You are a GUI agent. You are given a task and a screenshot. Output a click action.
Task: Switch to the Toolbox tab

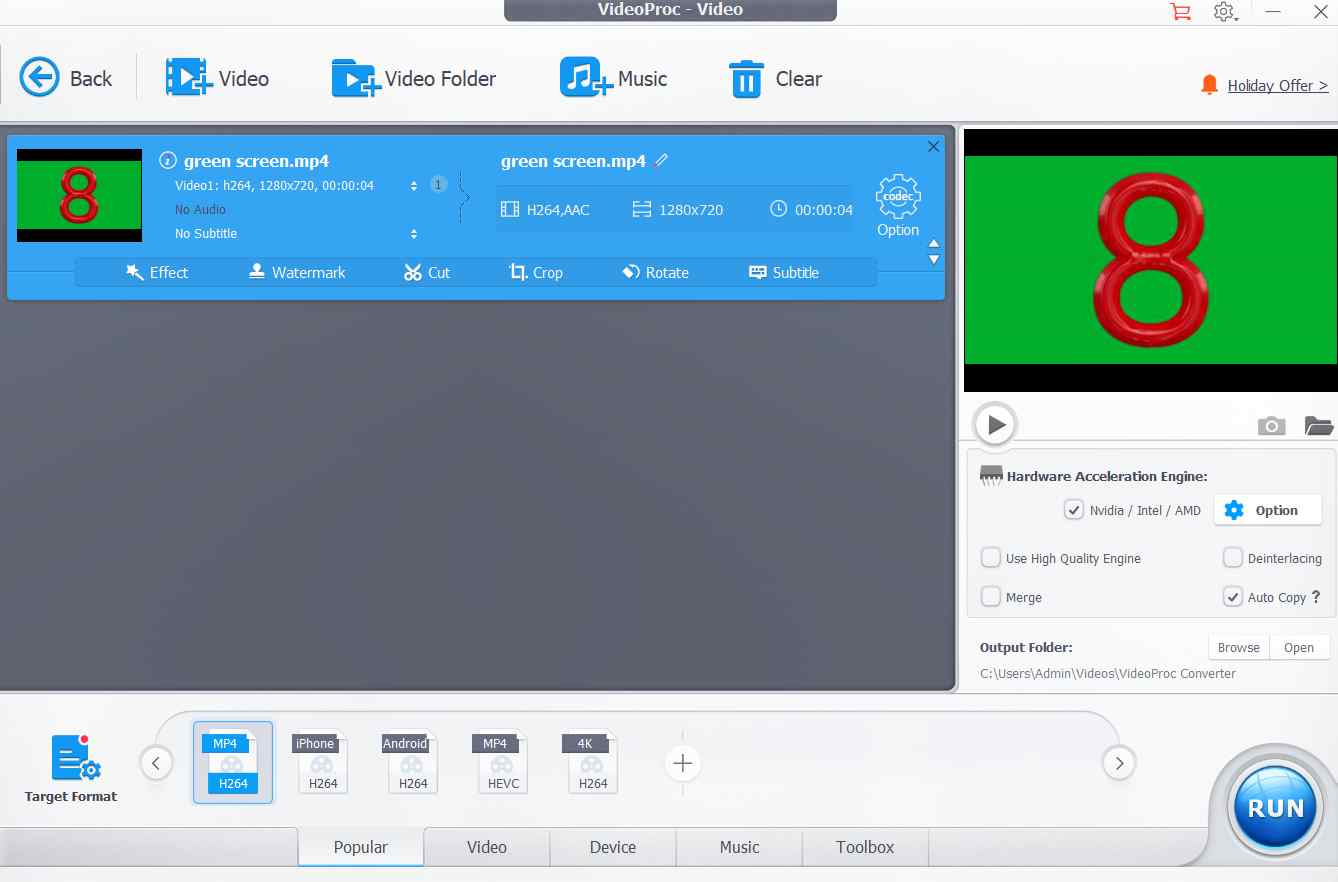point(865,847)
